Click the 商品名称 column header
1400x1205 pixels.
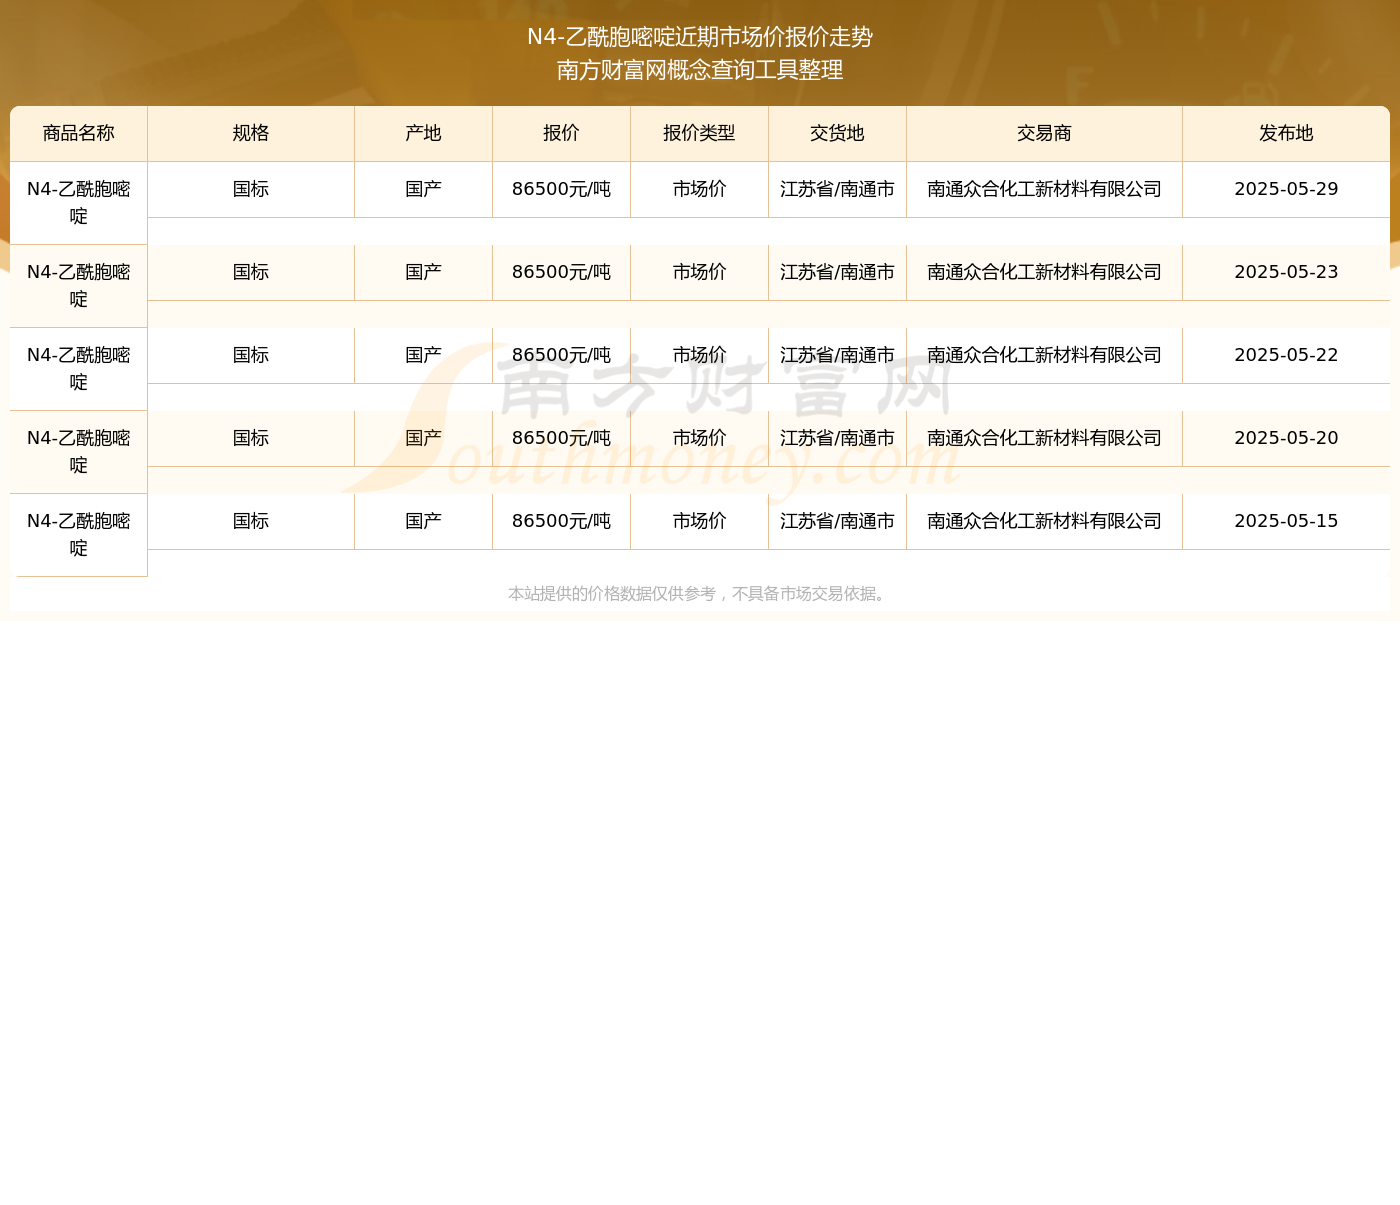tap(79, 134)
